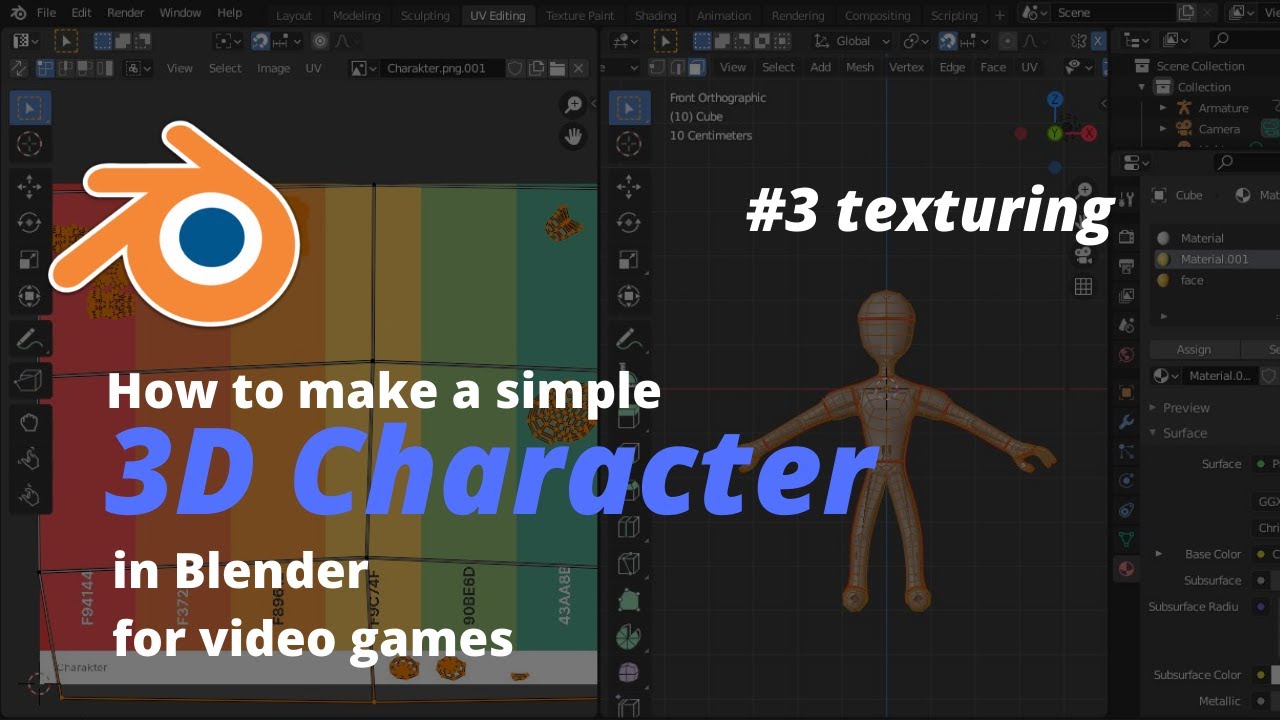The height and width of the screenshot is (720, 1280).
Task: Add a new workspace with plus button
Action: coord(999,15)
